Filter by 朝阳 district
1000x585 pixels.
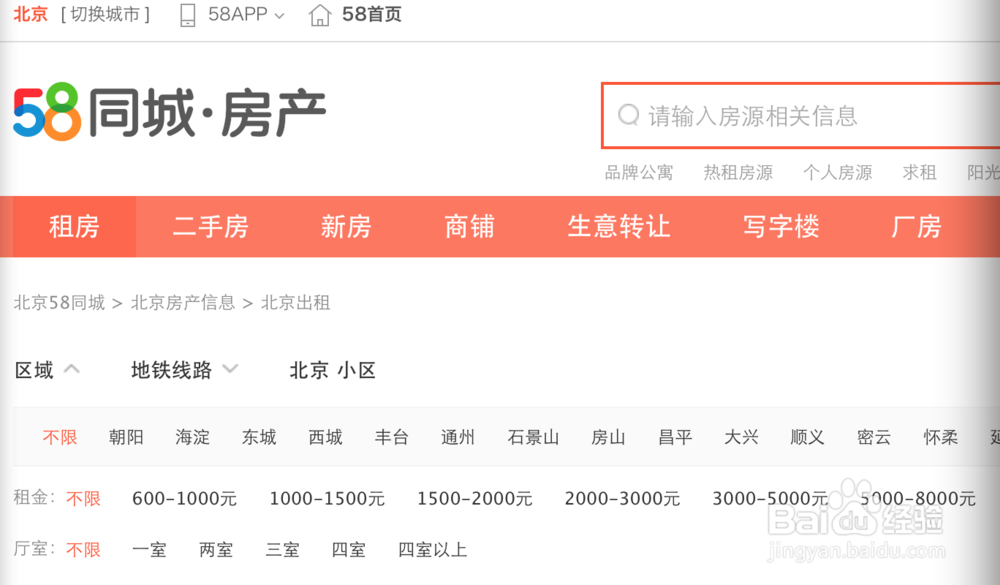pyautogui.click(x=126, y=437)
